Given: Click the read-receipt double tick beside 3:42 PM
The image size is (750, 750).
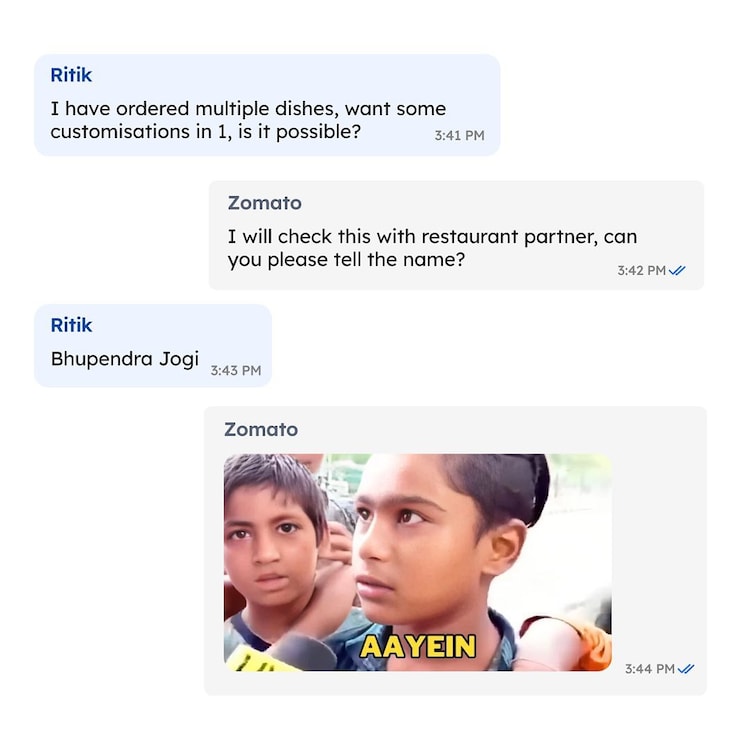Looking at the screenshot, I should point(677,271).
